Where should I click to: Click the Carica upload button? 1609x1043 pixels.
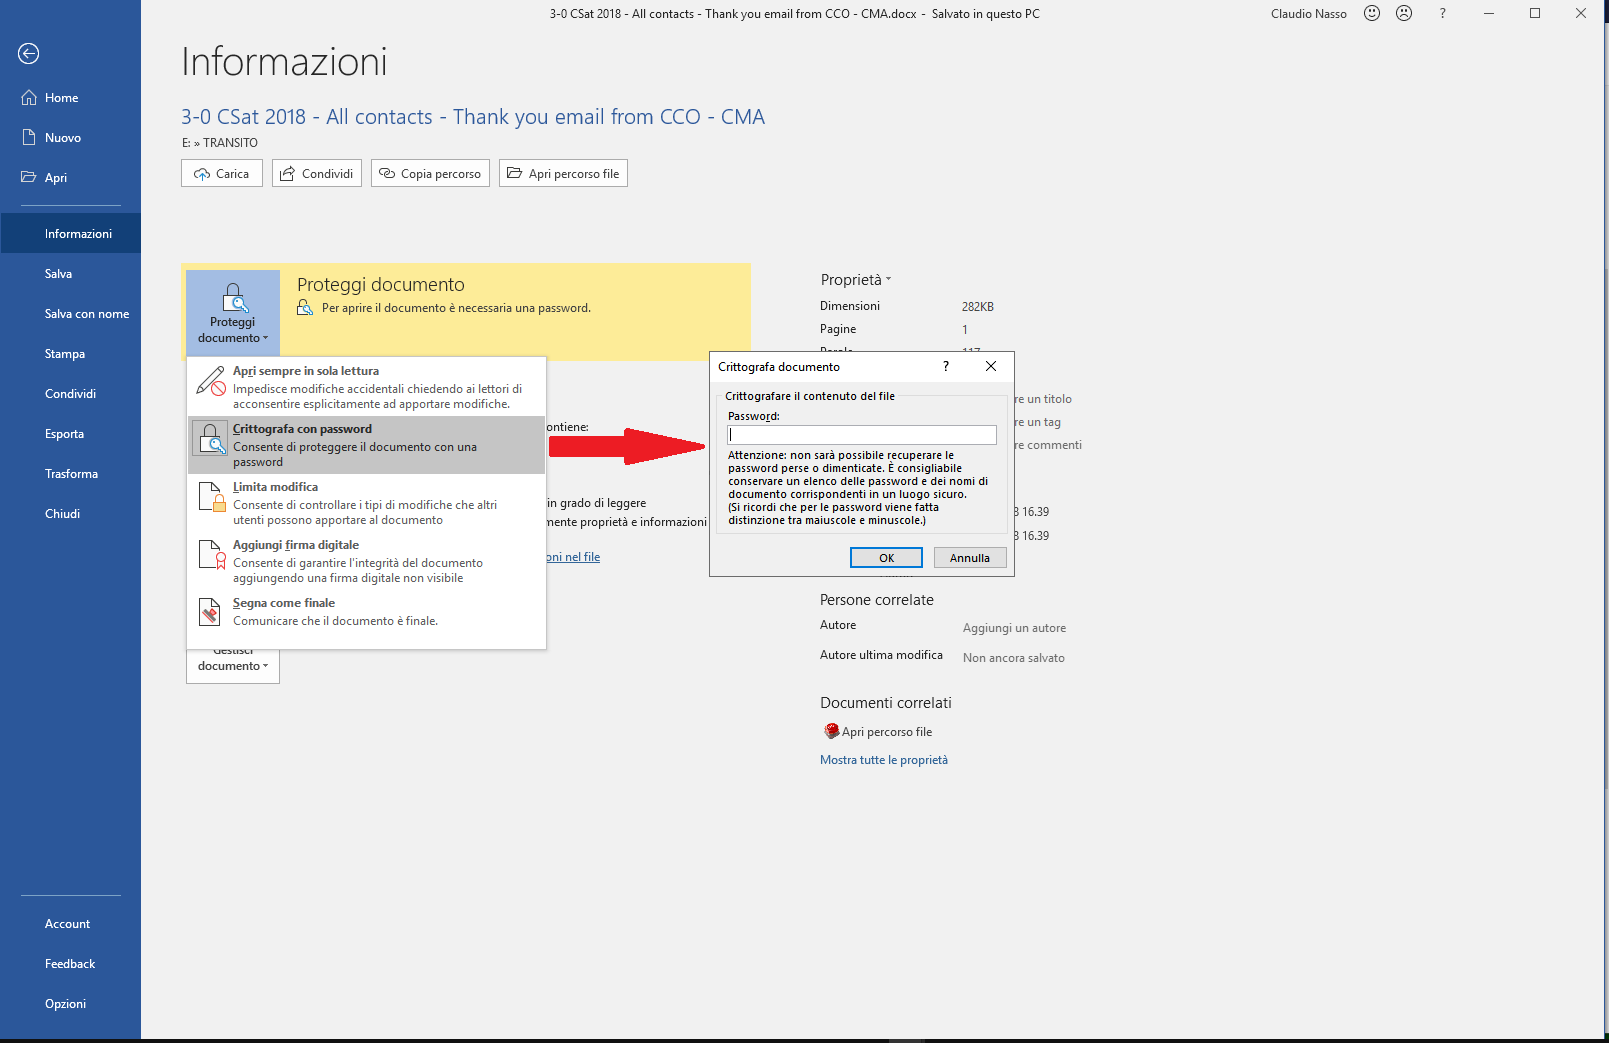coord(222,173)
